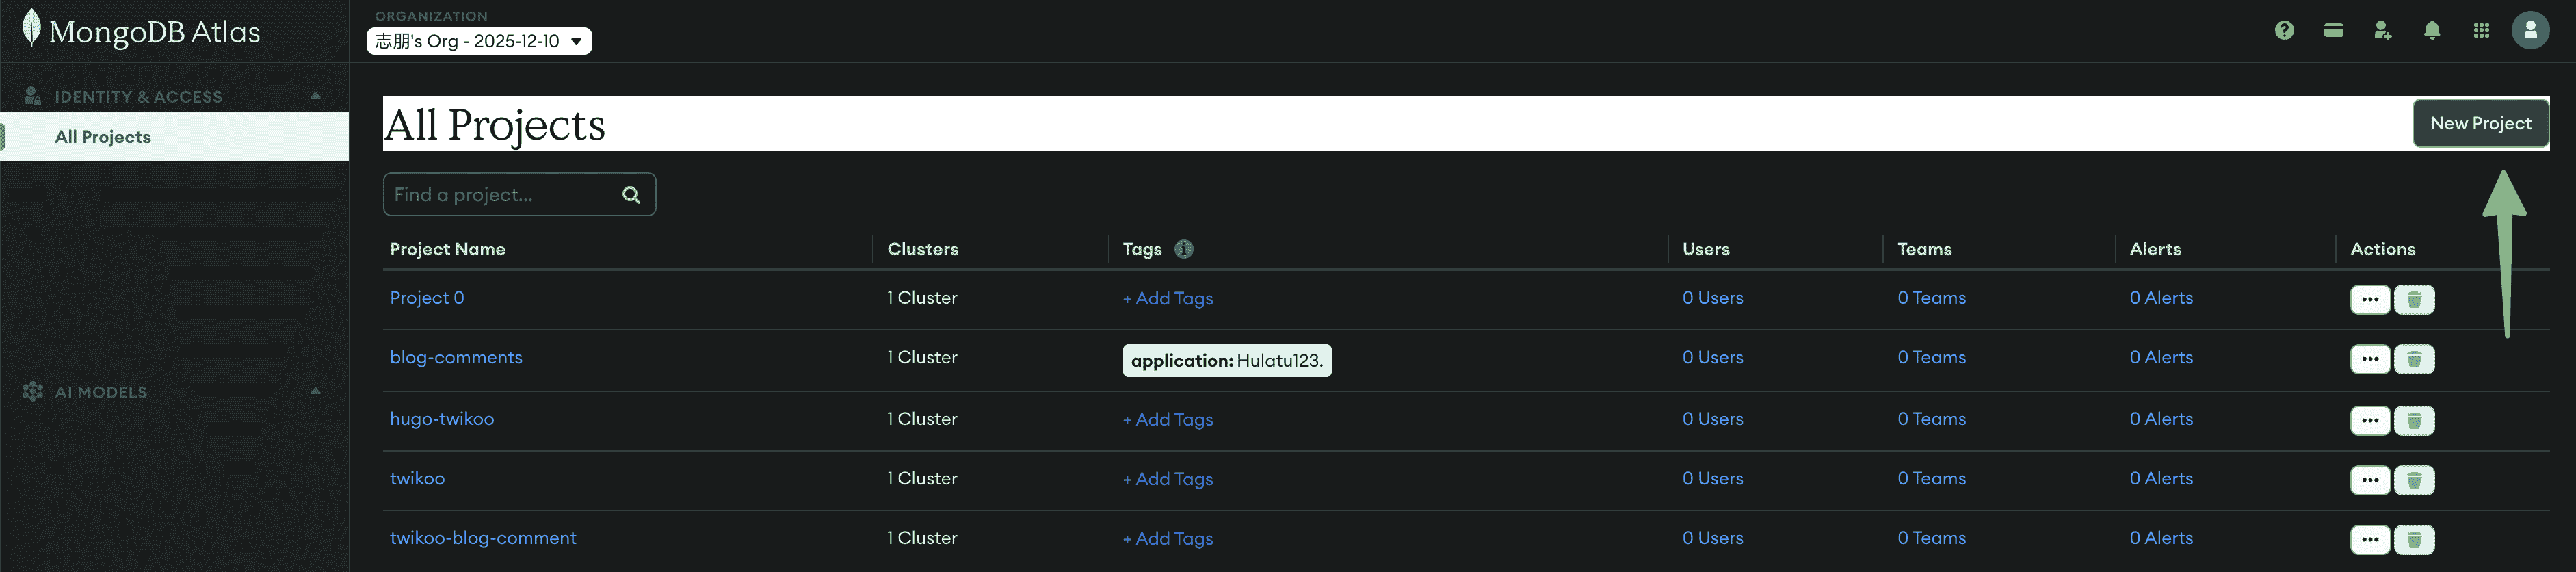Click the Tags info icon
This screenshot has width=2576, height=572.
point(1184,249)
